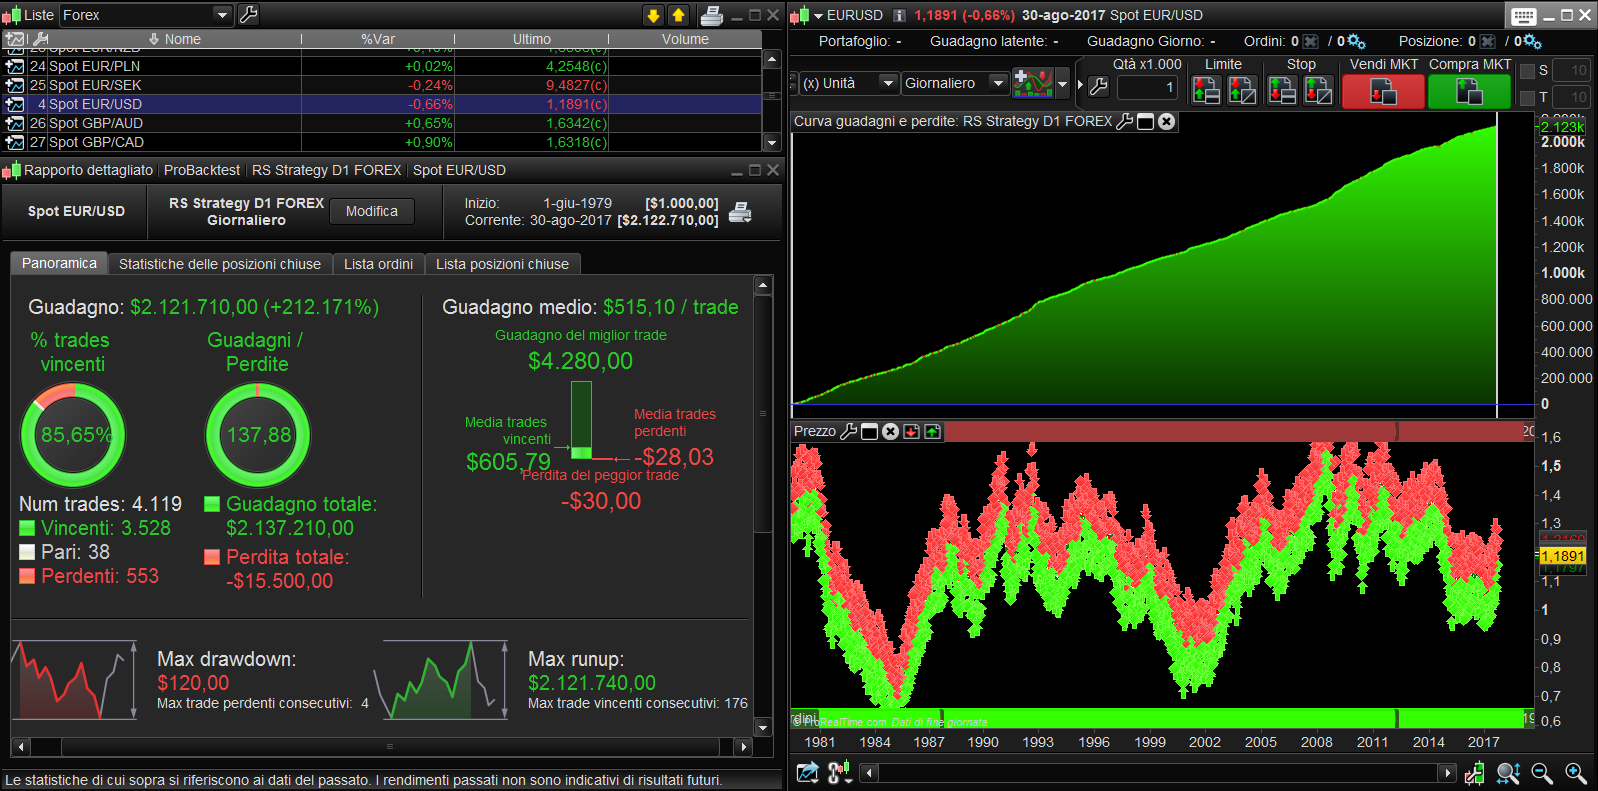Print the detailed backtest report
The width and height of the screenshot is (1598, 791).
(x=740, y=212)
